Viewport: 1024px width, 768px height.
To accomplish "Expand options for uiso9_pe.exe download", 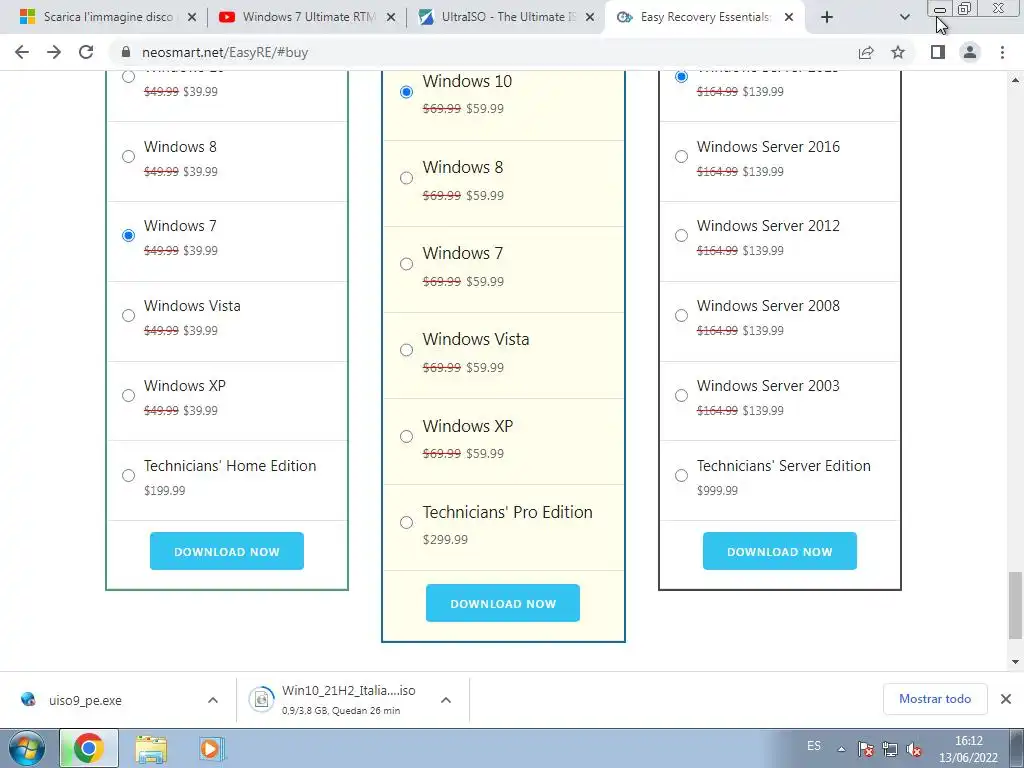I will 213,700.
